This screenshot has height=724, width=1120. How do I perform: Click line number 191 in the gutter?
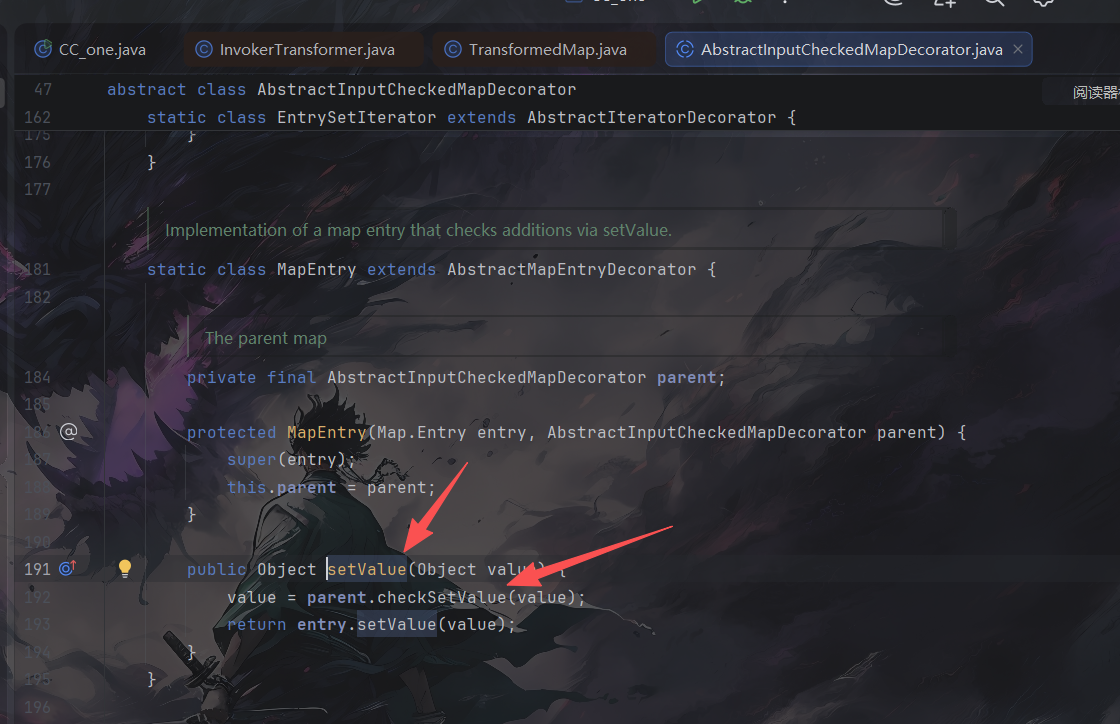pos(38,569)
